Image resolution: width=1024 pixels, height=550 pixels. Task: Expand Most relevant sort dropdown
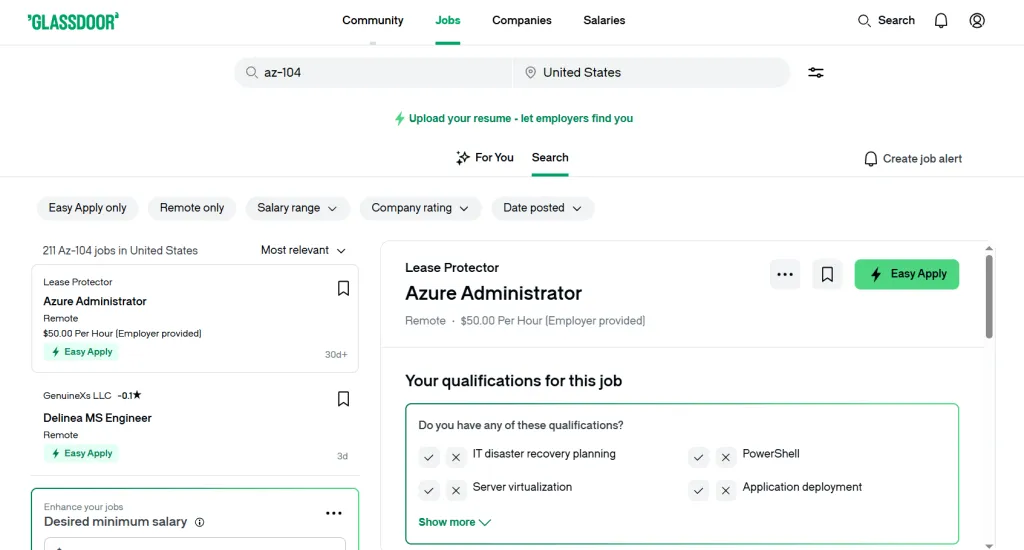(303, 250)
